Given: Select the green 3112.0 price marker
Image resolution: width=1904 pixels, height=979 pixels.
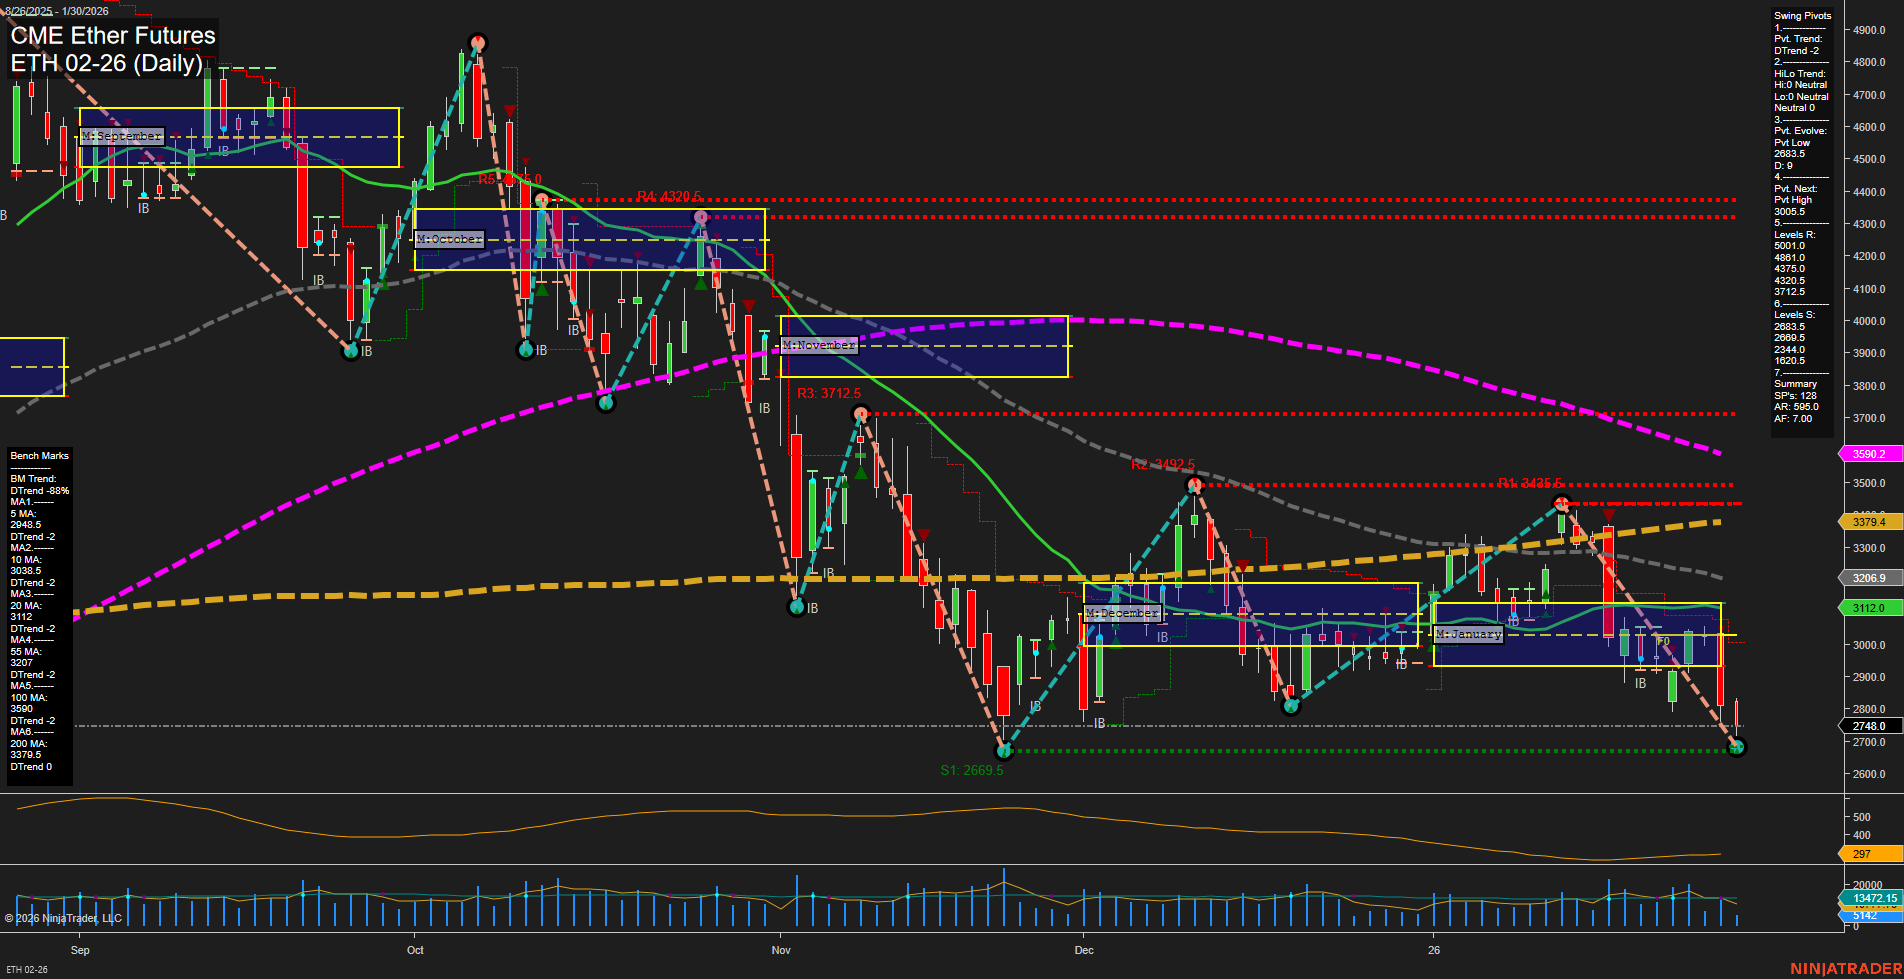Looking at the screenshot, I should click(1869, 608).
